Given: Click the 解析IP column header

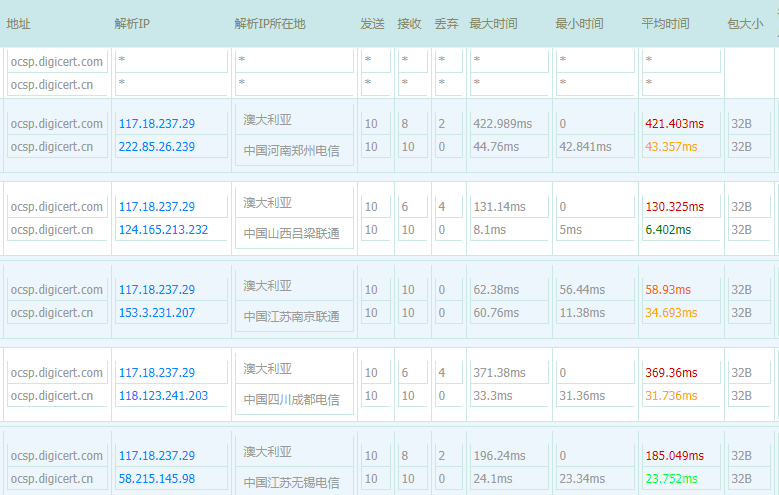Looking at the screenshot, I should coord(134,24).
